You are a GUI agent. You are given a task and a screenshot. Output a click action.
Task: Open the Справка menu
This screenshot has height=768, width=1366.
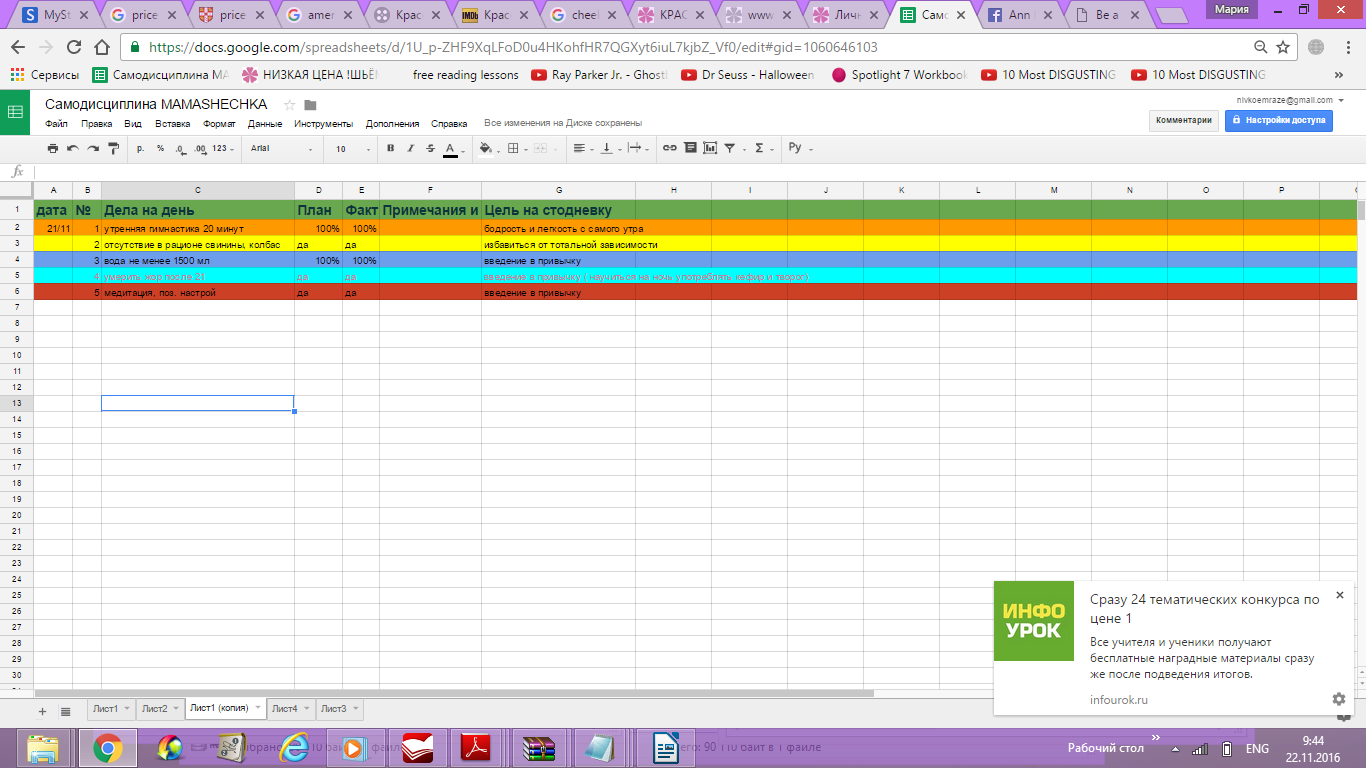[449, 124]
